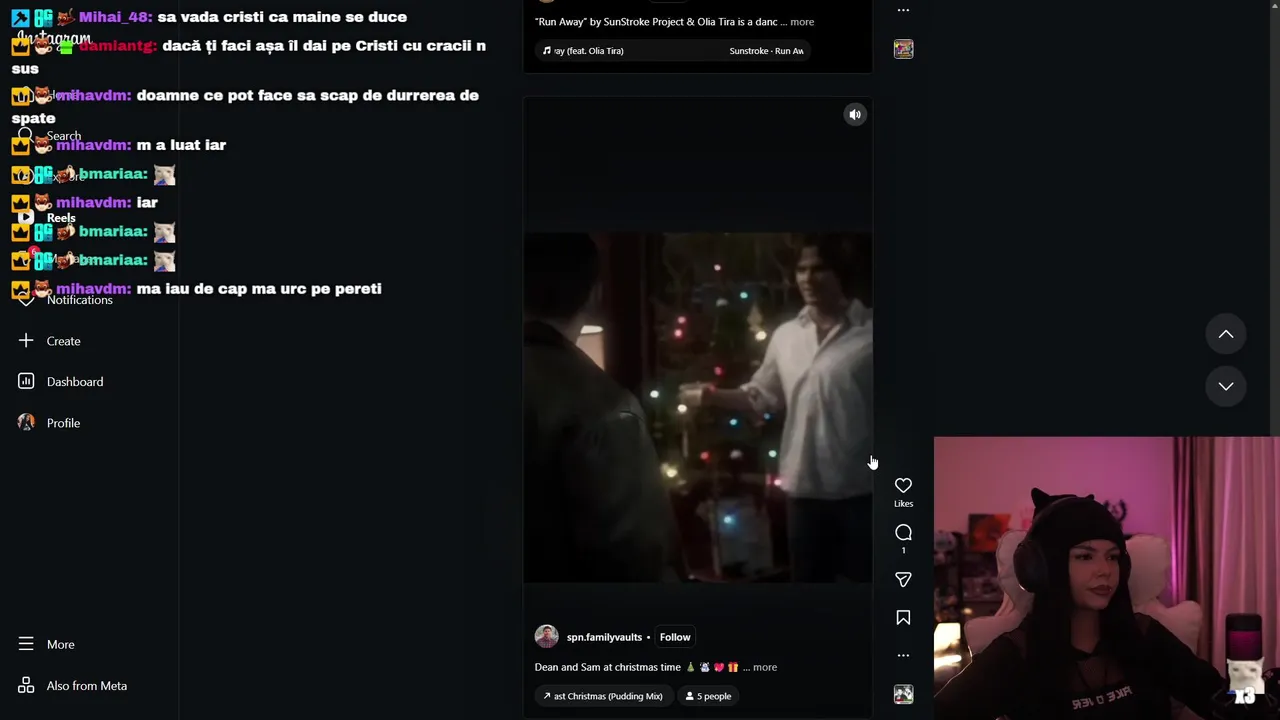The width and height of the screenshot is (1280, 720).
Task: Open Also from Meta menu
Action: tap(86, 686)
